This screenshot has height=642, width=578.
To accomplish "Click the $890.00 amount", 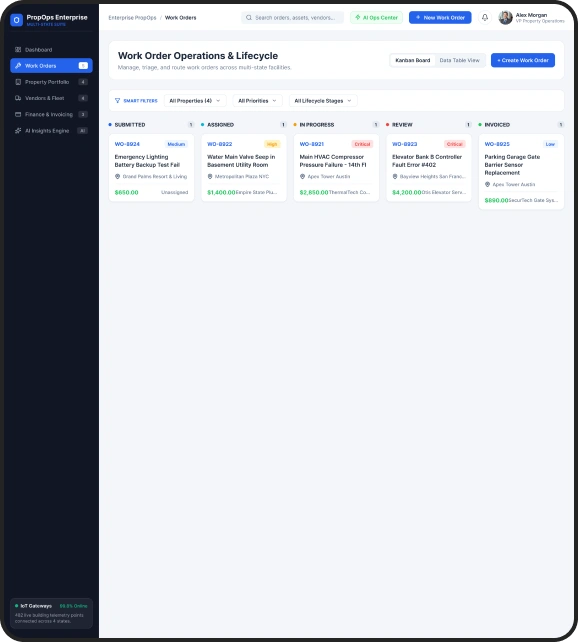I will tap(497, 200).
